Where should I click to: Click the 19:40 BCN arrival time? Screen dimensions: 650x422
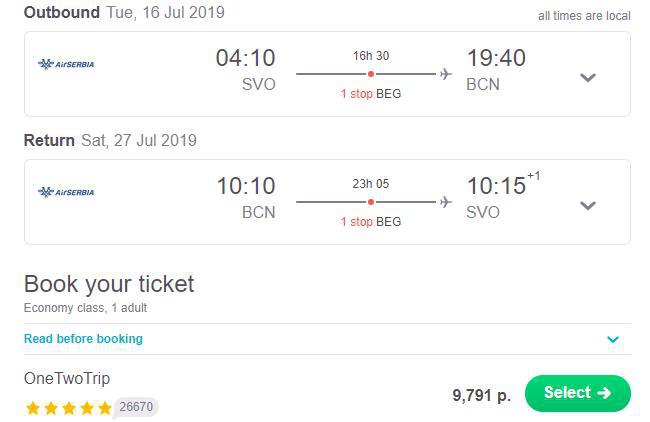tap(496, 70)
